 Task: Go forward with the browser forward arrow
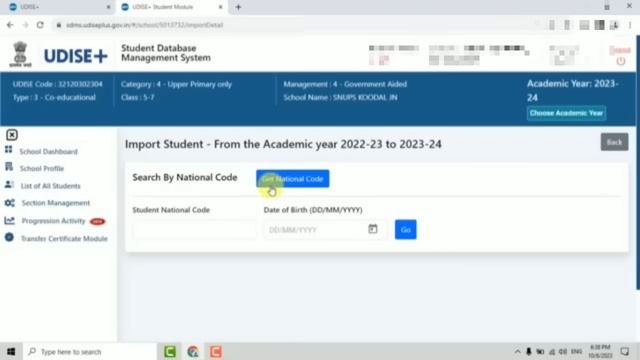pos(25,25)
